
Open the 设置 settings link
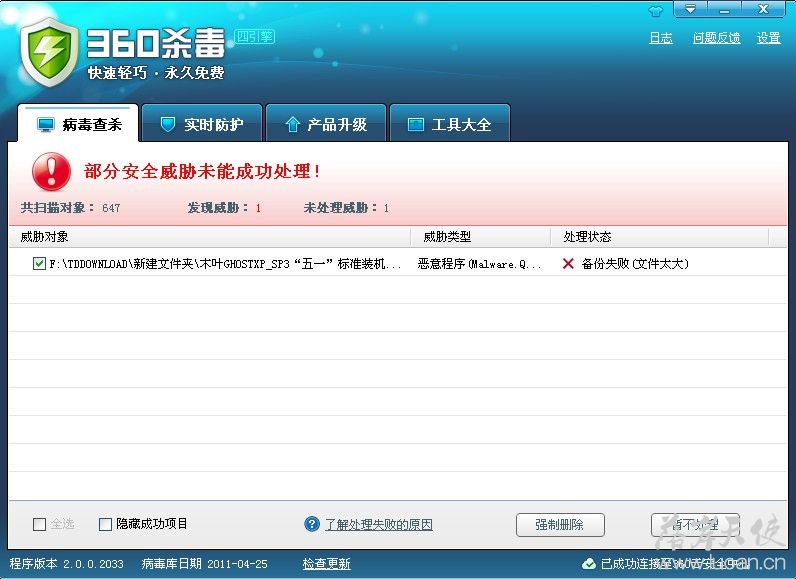click(x=769, y=38)
